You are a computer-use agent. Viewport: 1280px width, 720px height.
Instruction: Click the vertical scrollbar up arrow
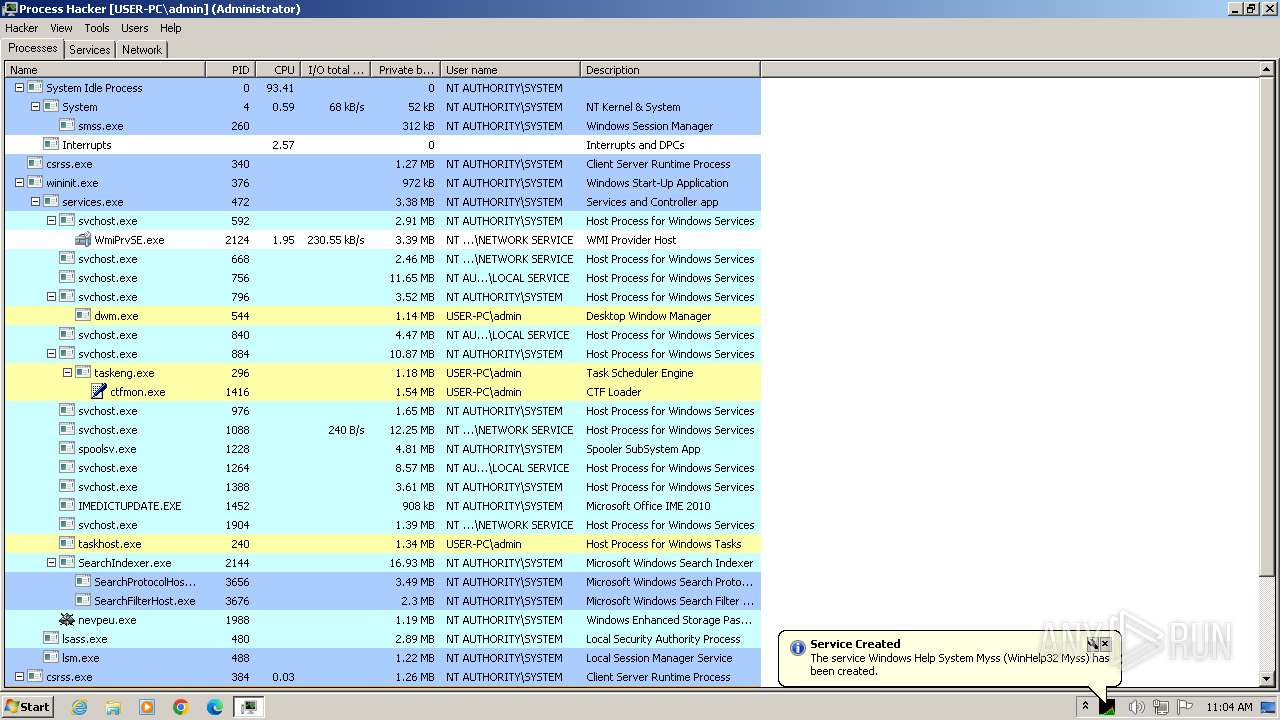click(1267, 70)
